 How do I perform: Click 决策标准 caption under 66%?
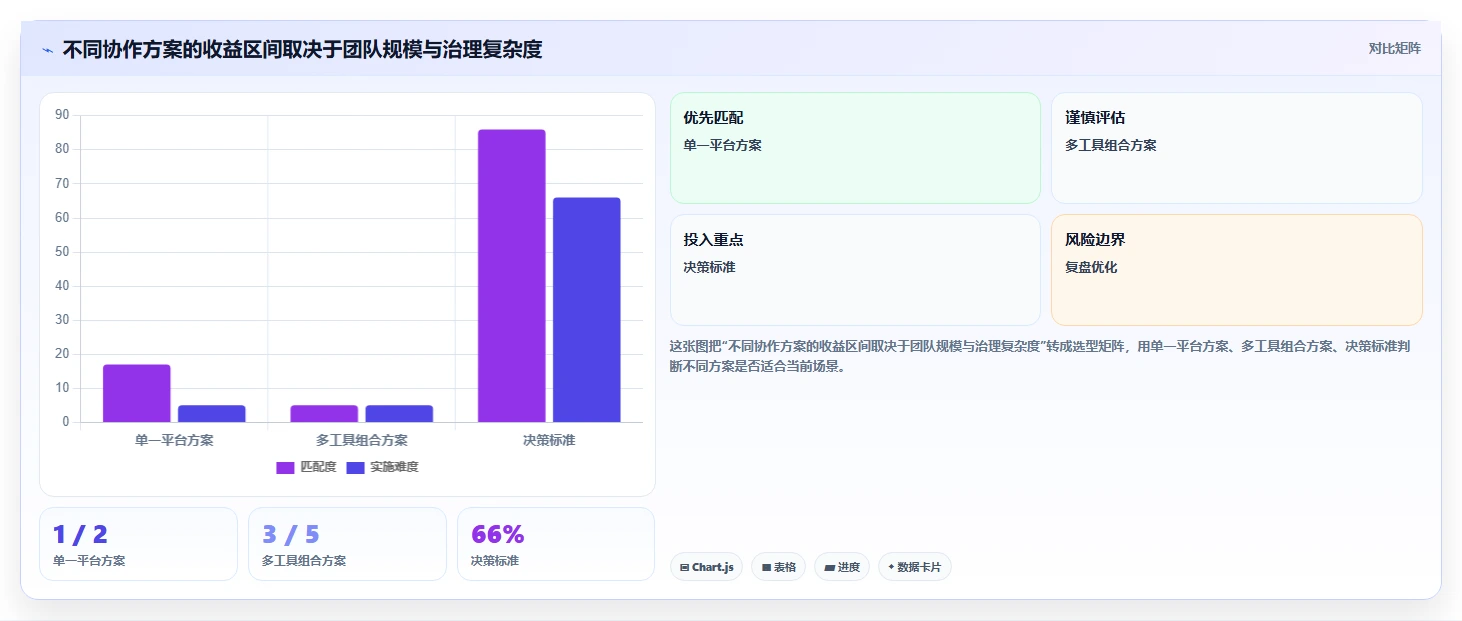tap(495, 561)
